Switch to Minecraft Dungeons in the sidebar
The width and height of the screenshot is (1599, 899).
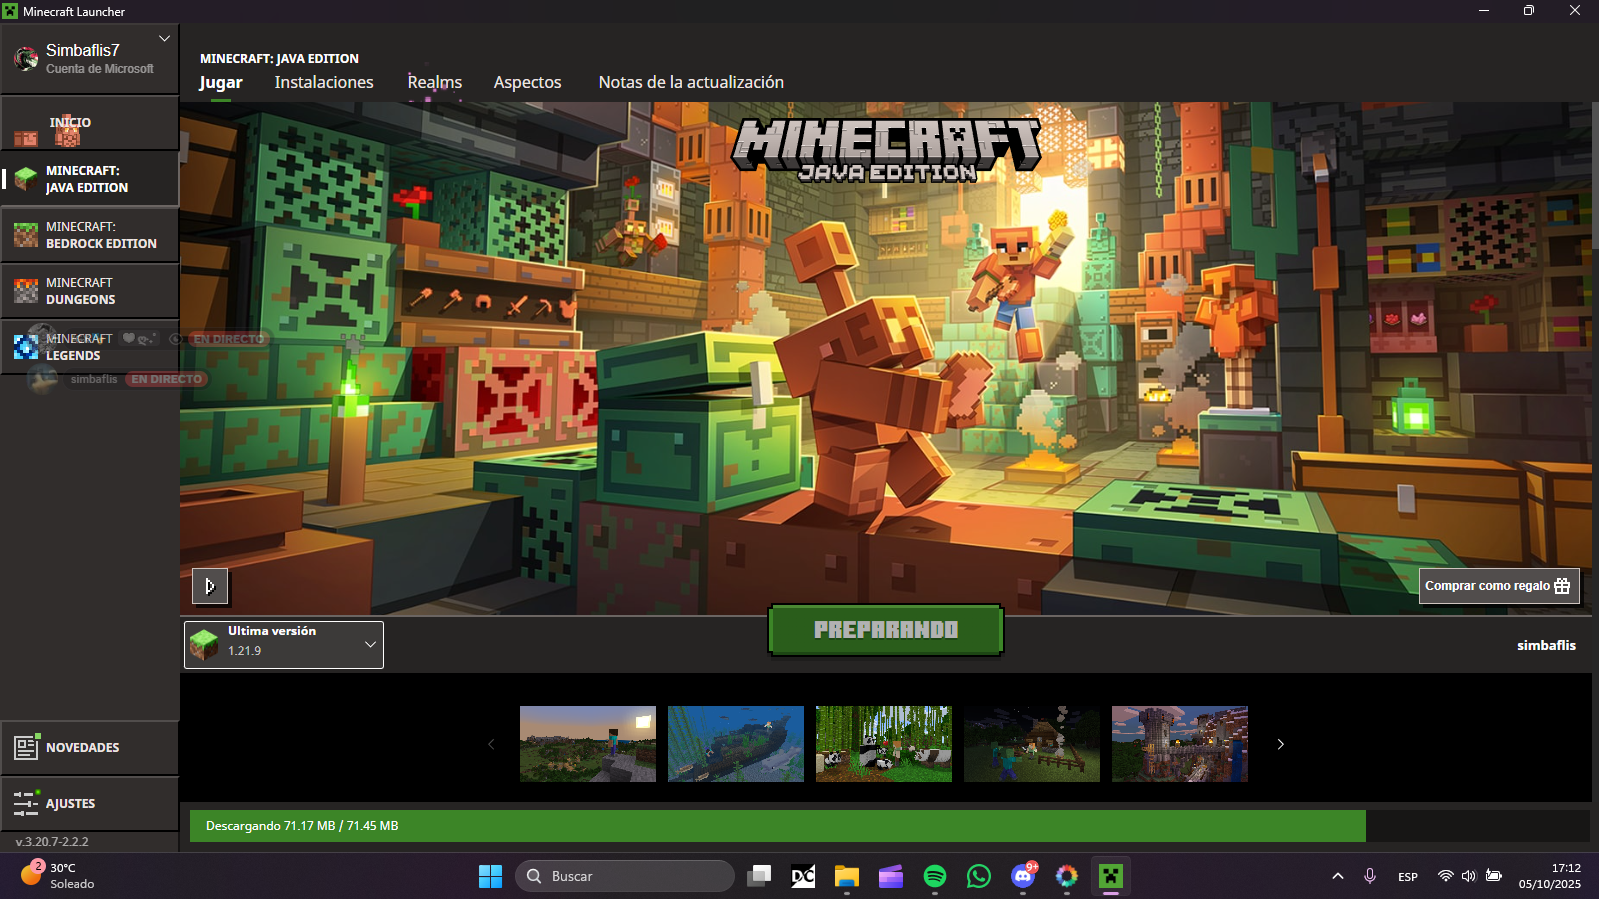(x=90, y=291)
